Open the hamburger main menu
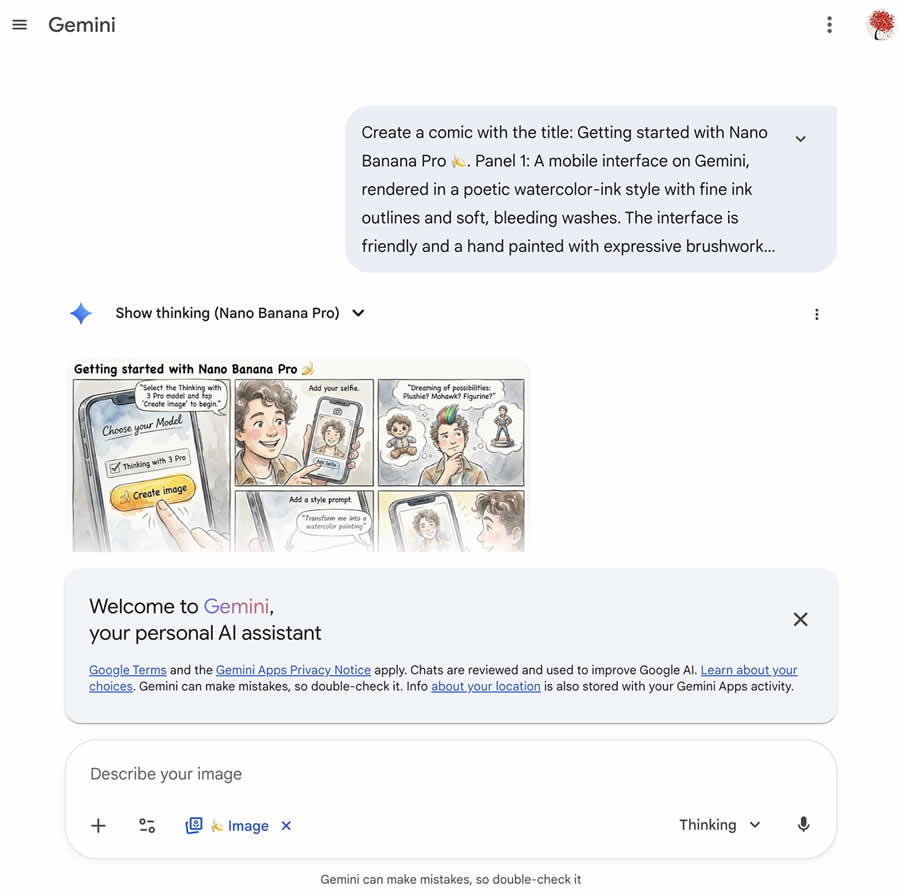 pos(19,25)
